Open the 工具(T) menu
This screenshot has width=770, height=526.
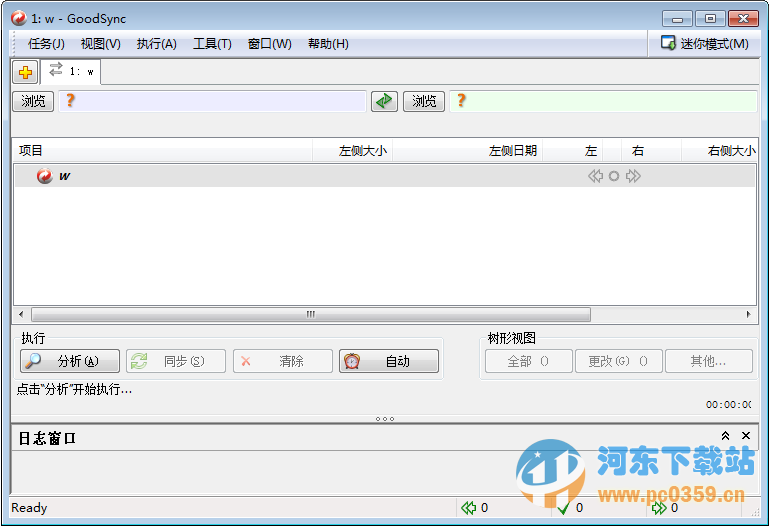(x=212, y=44)
